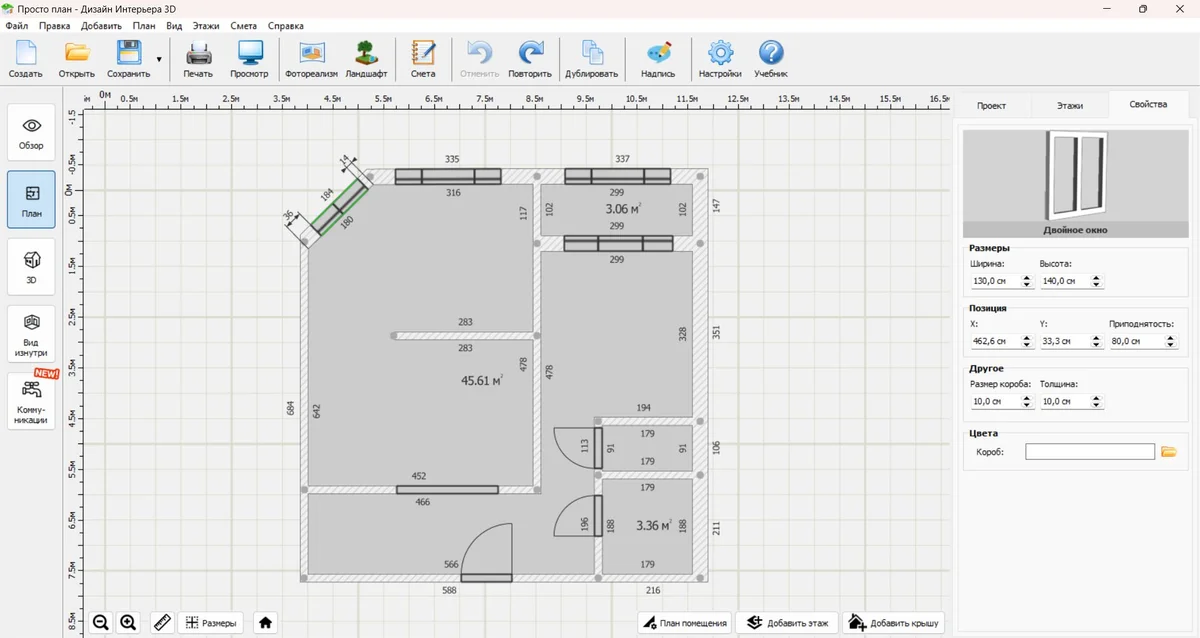The height and width of the screenshot is (638, 1200).
Task: Click the Короб color swatch field
Action: tap(1089, 452)
